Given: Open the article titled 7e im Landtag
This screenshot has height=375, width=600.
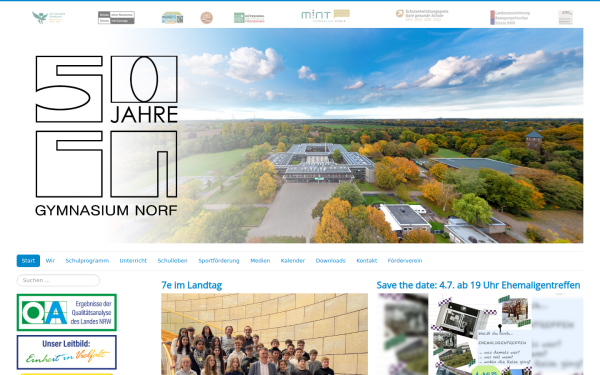Looking at the screenshot, I should pos(191,285).
